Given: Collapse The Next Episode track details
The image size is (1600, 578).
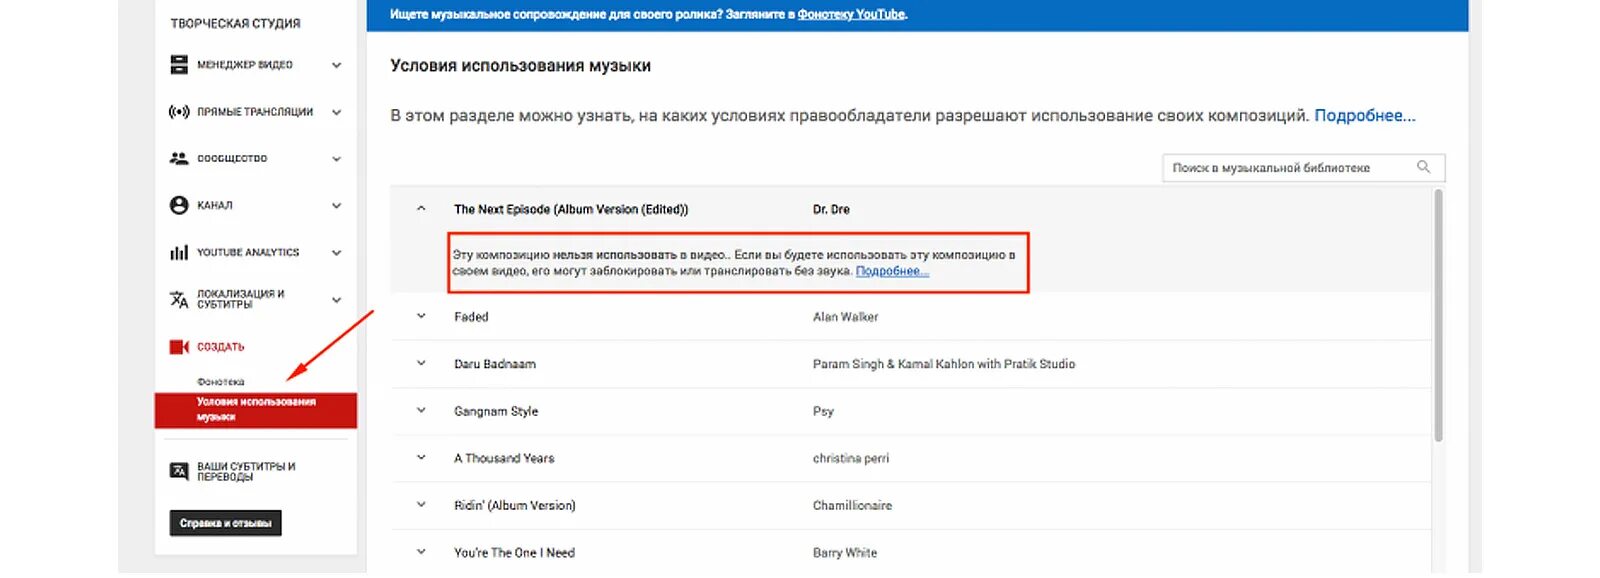Looking at the screenshot, I should tap(421, 209).
